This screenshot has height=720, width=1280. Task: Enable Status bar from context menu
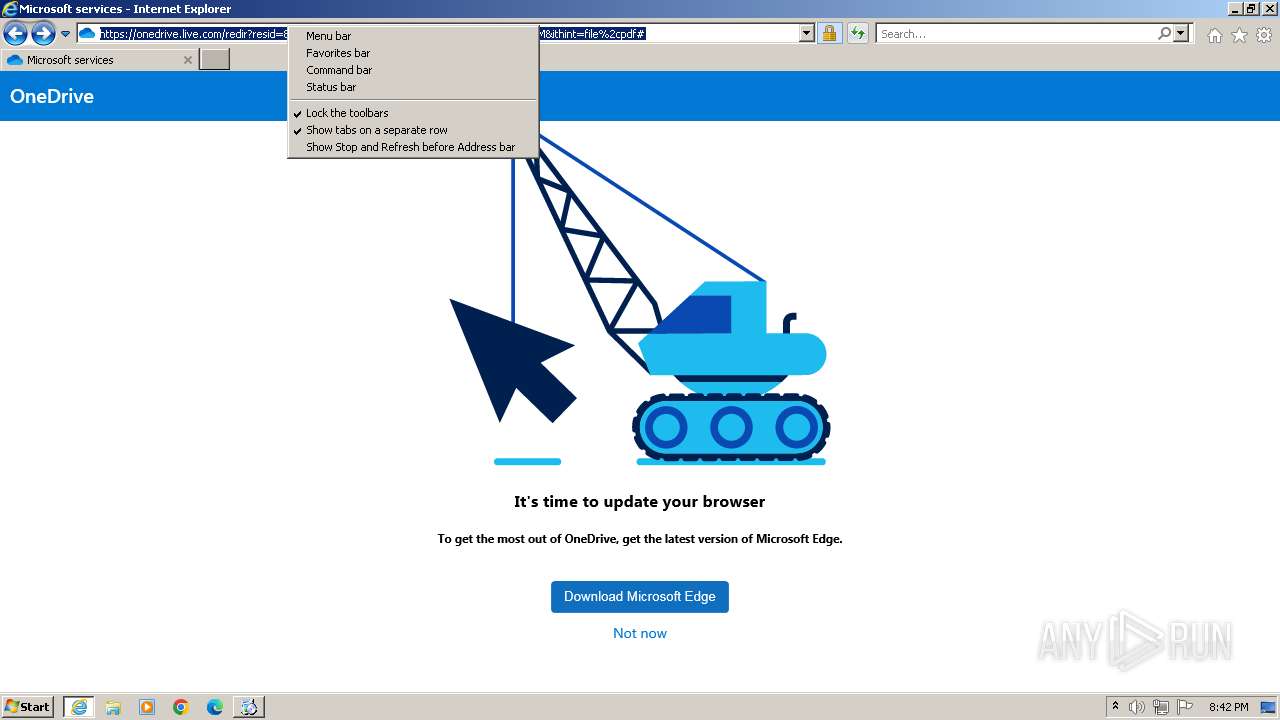pos(413,87)
